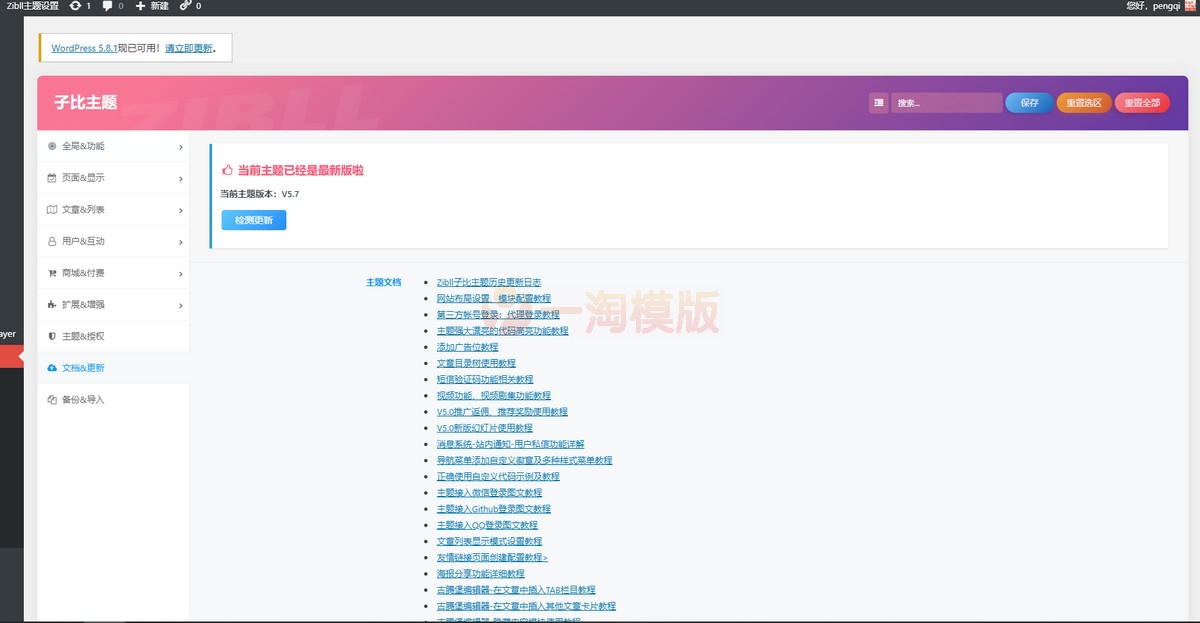Select the 商城&付费 shop settings icon
Image resolution: width=1200 pixels, height=623 pixels.
point(51,273)
